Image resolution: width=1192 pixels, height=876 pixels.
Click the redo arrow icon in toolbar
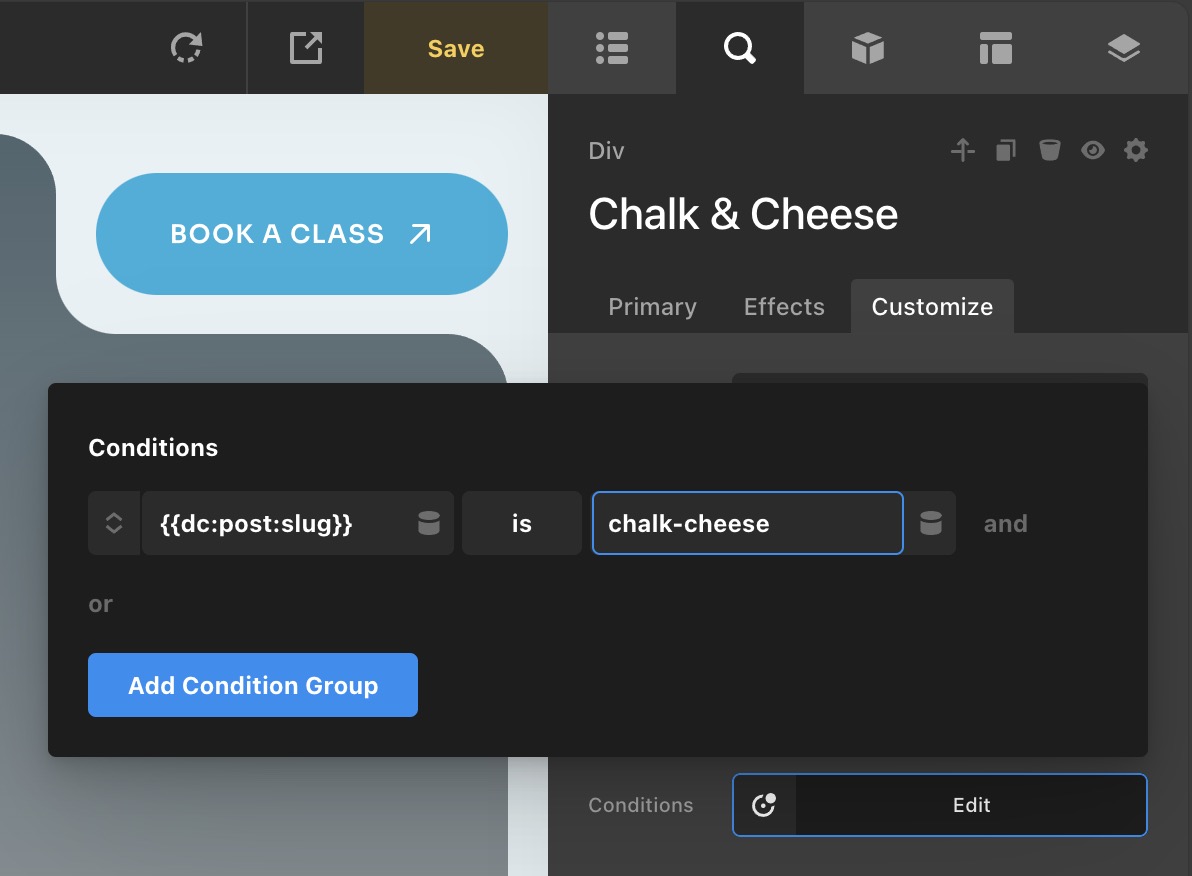186,48
